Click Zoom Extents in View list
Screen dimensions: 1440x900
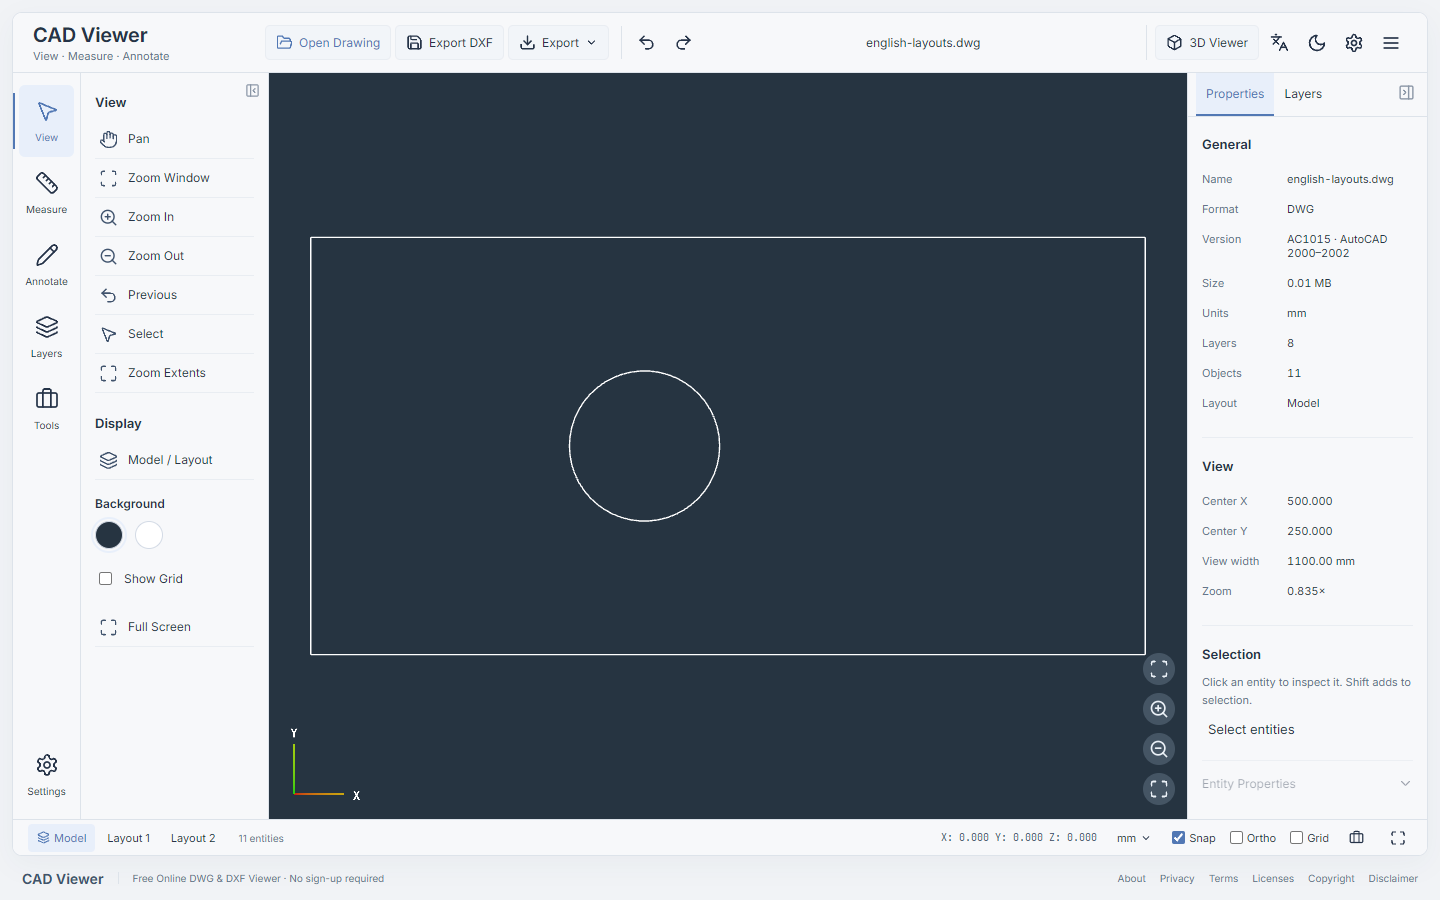pyautogui.click(x=174, y=373)
